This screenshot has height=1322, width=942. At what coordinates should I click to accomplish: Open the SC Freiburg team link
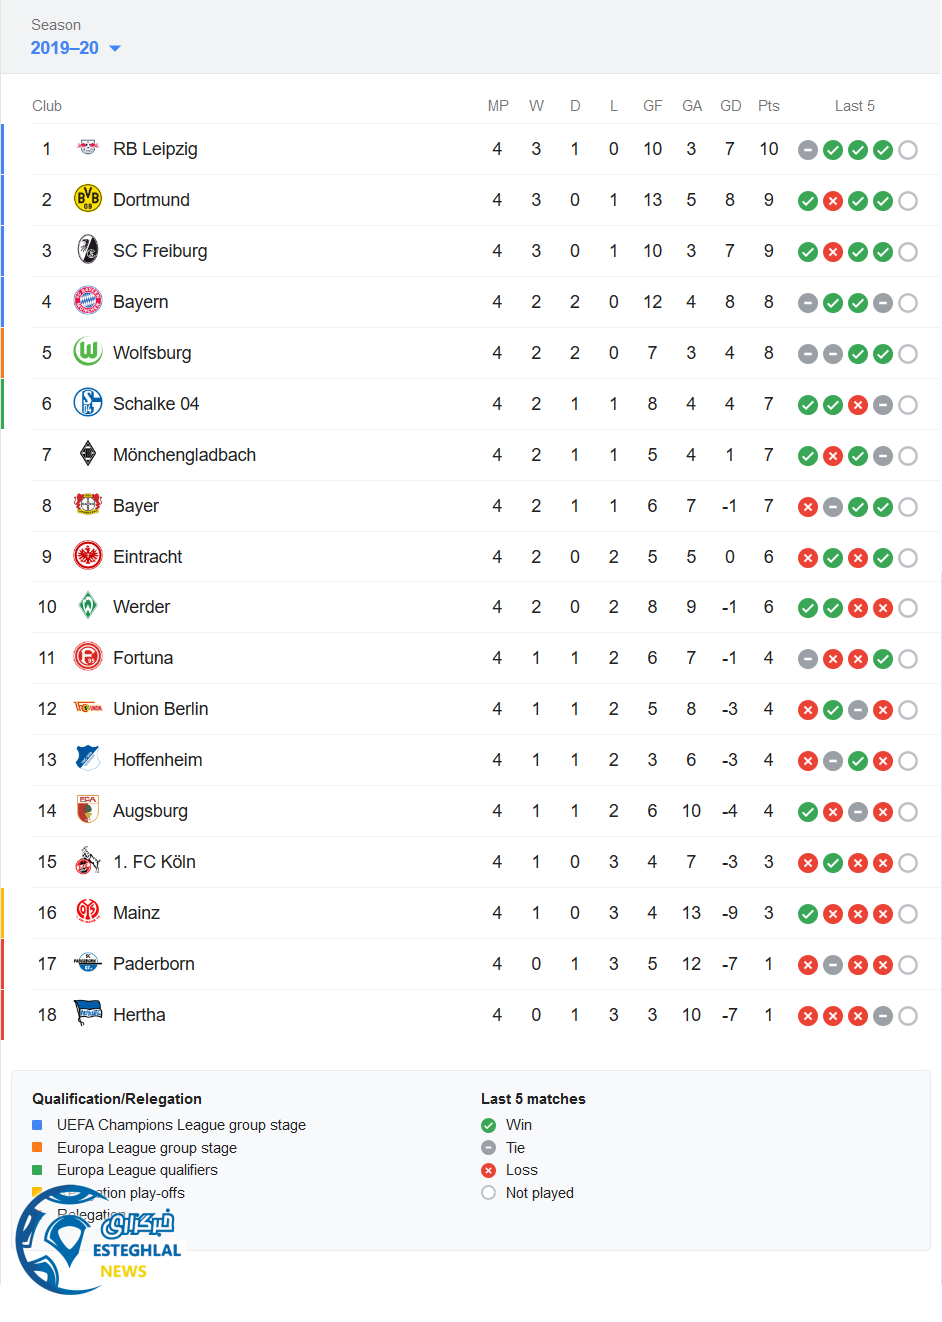pyautogui.click(x=160, y=251)
